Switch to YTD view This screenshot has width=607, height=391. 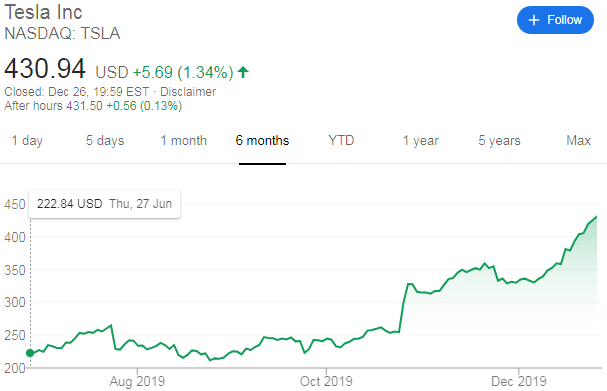click(341, 140)
